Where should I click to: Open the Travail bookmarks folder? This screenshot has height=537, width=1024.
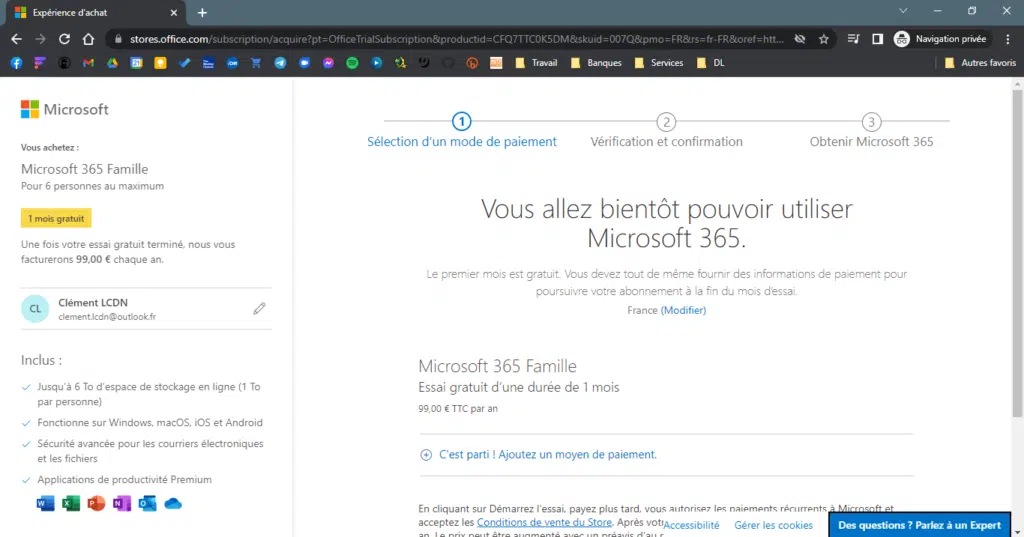pos(536,63)
